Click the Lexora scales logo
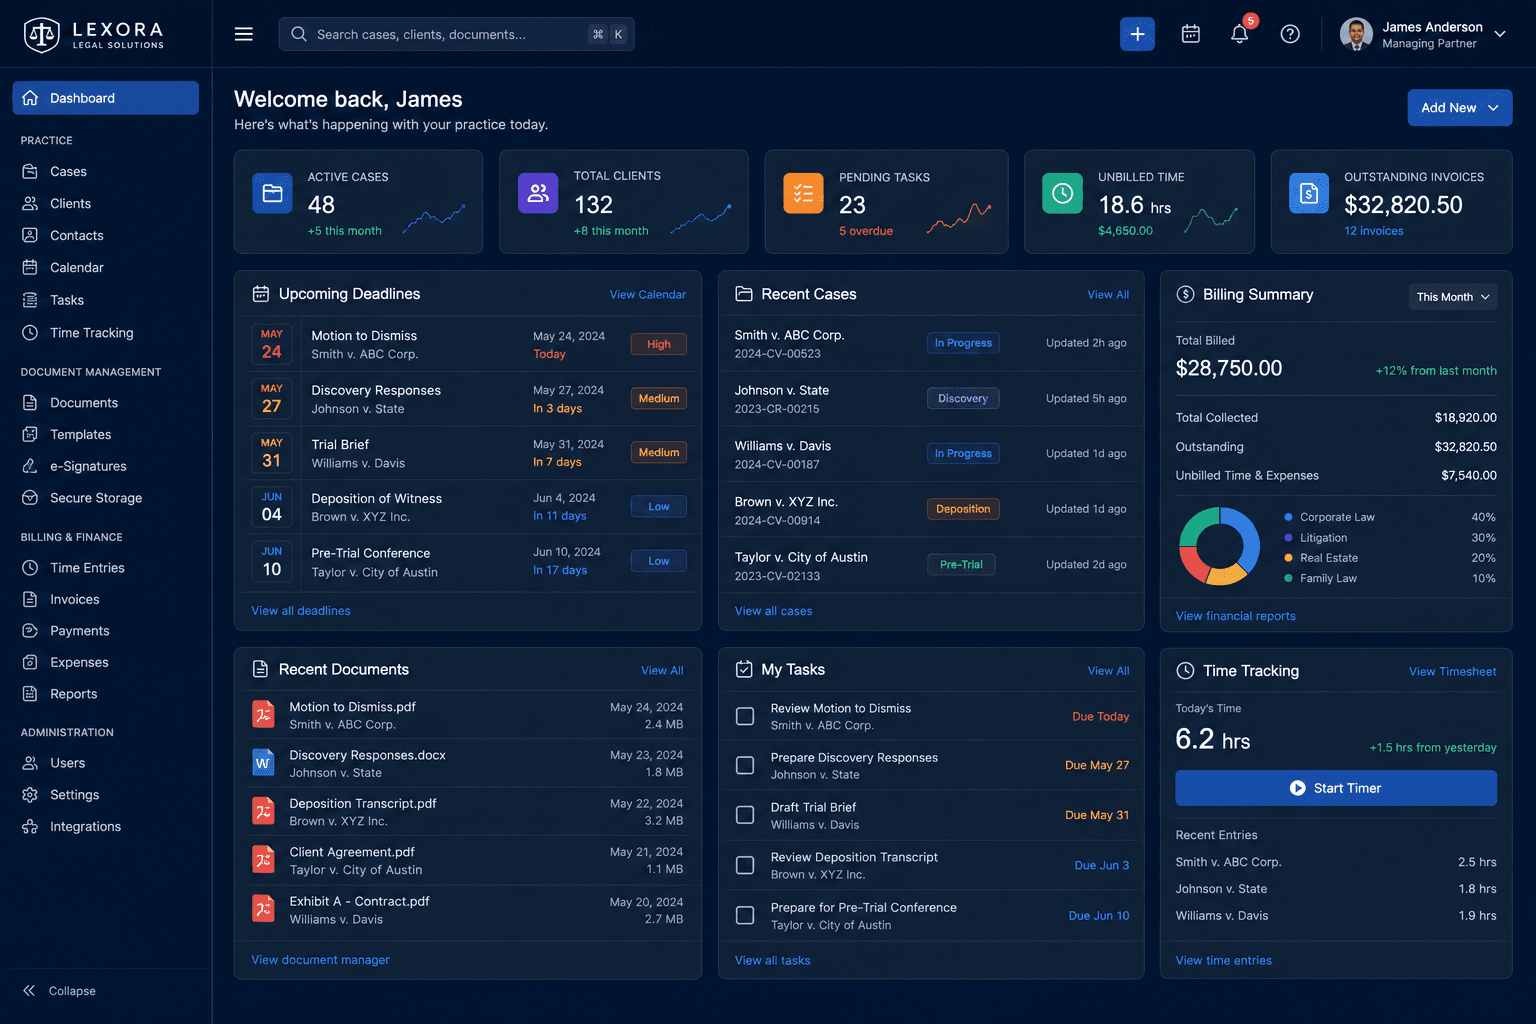The height and width of the screenshot is (1024, 1536). tap(41, 35)
